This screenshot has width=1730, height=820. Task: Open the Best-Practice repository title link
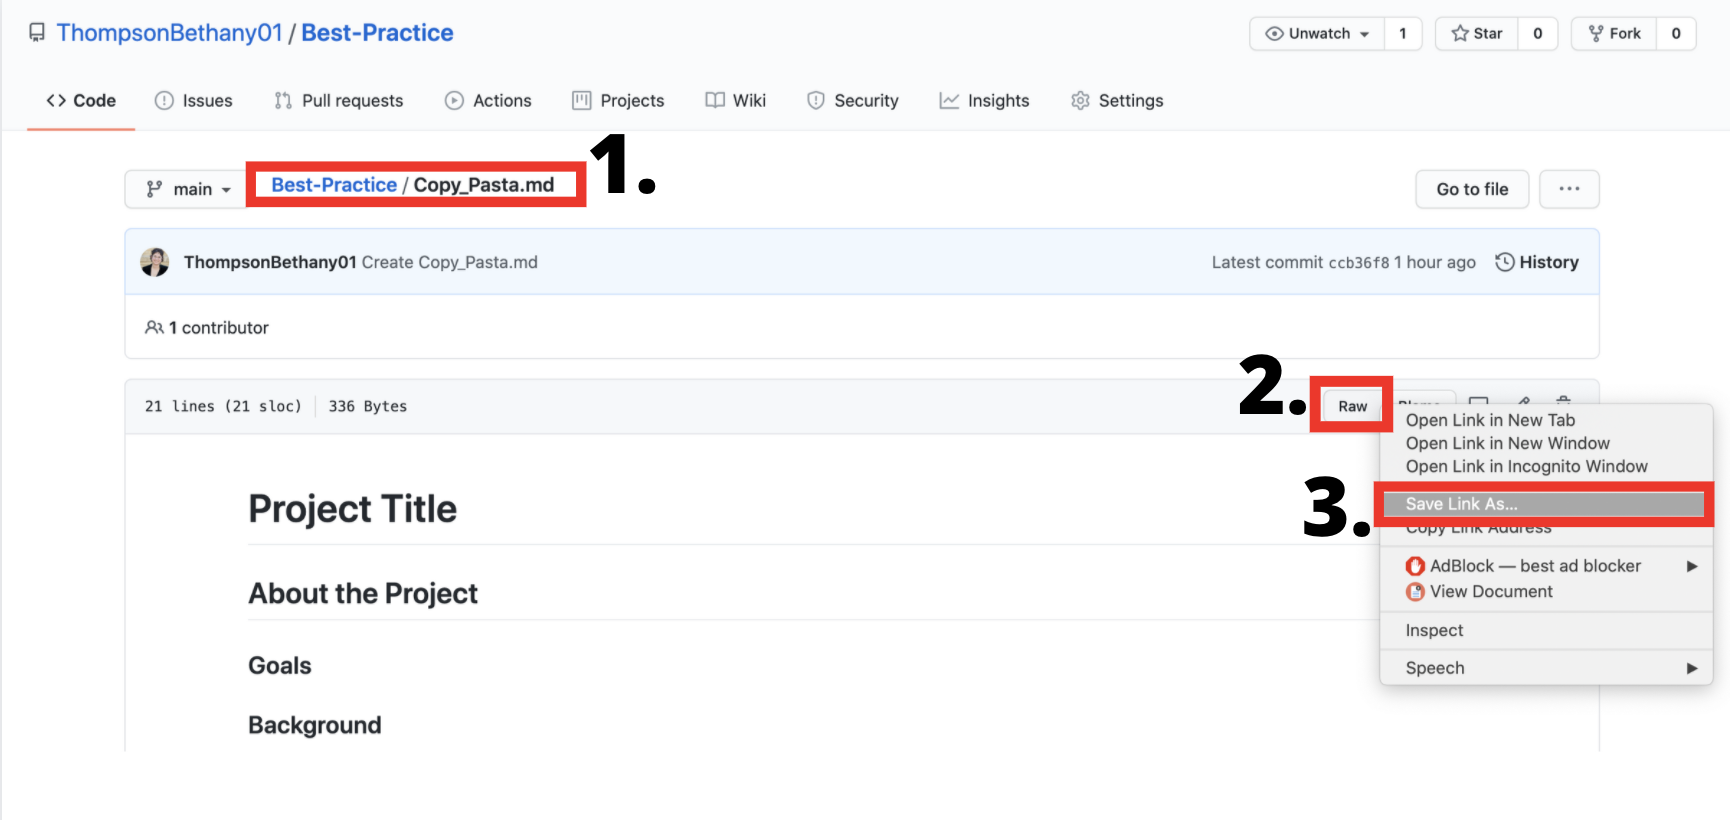point(377,33)
